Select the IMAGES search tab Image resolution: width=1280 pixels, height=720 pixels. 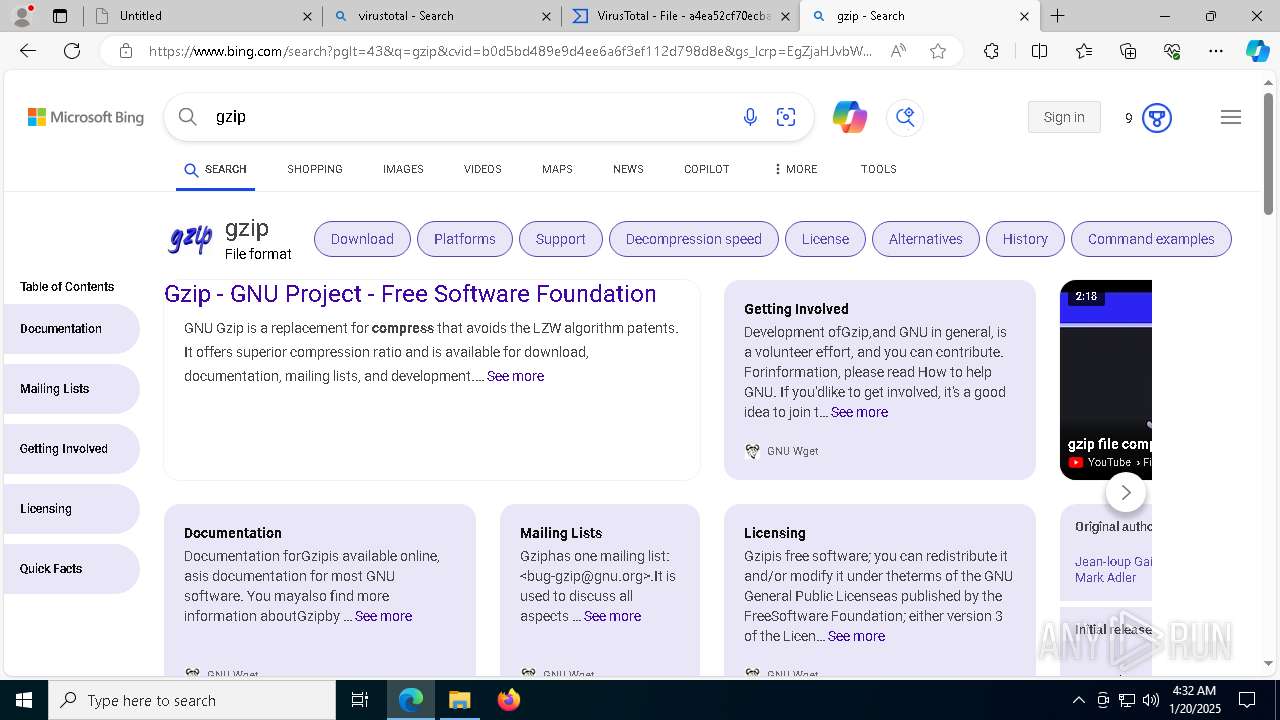tap(403, 169)
